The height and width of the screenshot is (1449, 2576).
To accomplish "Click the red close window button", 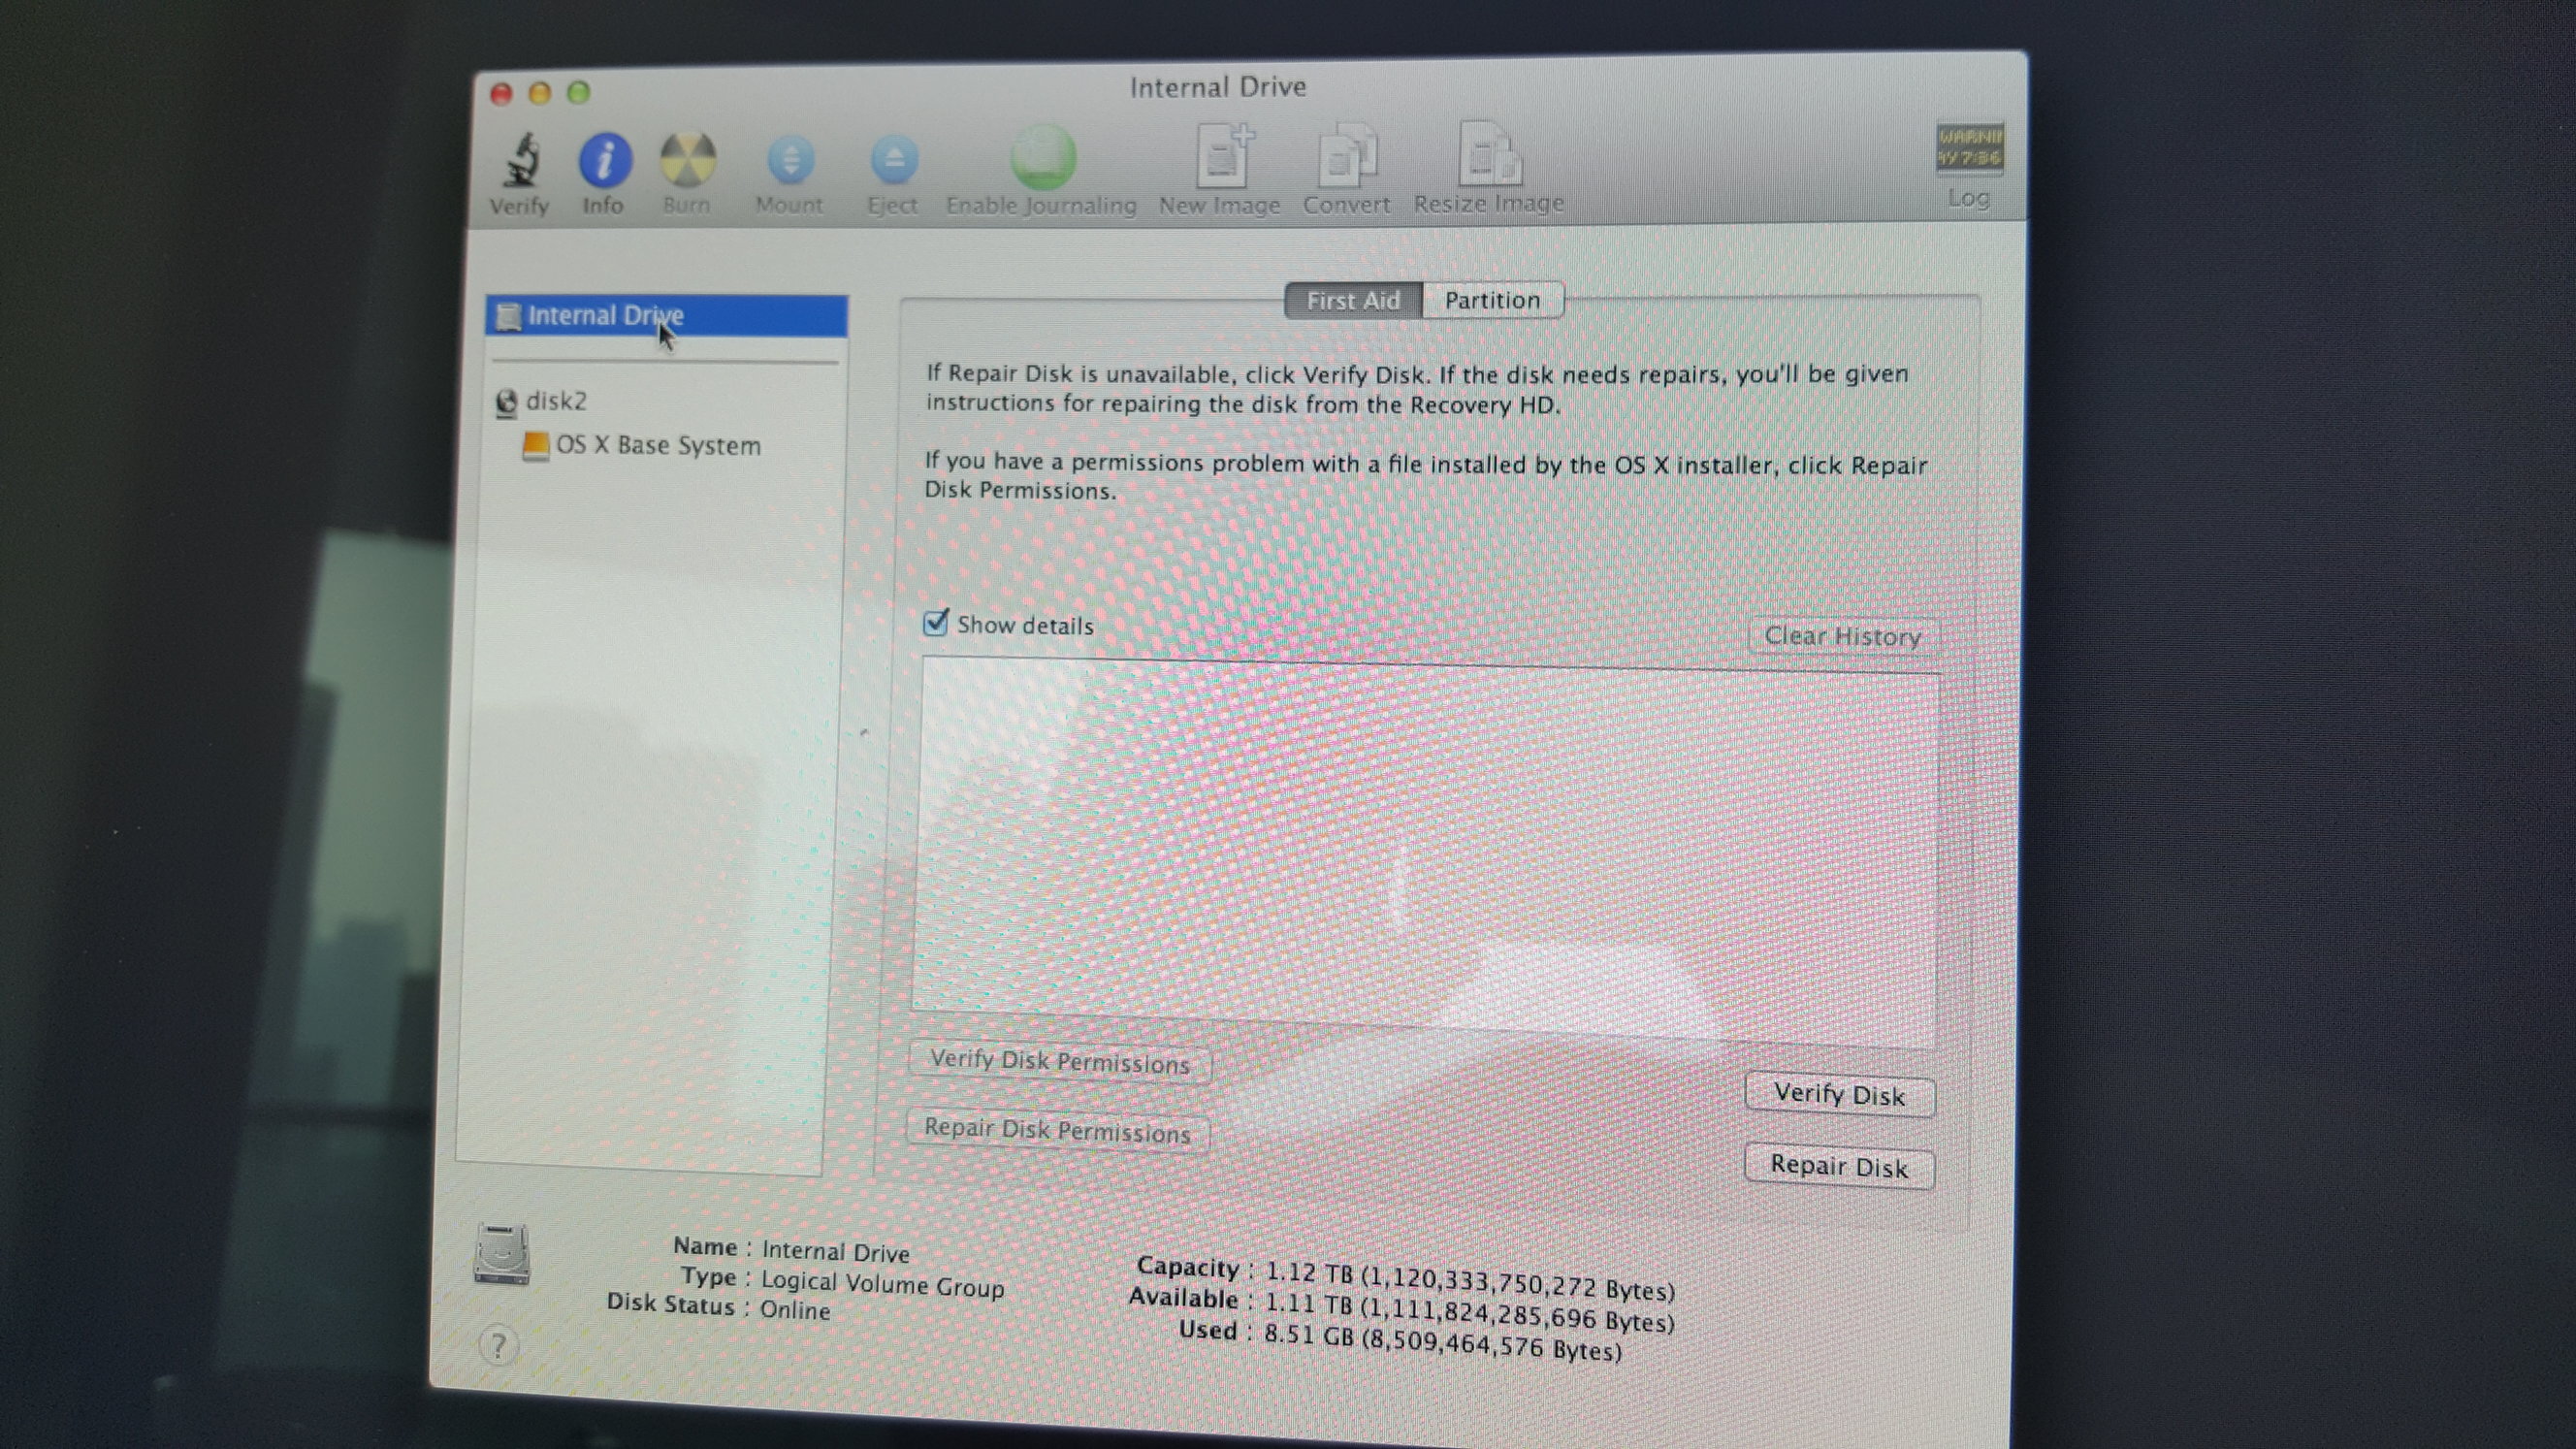I will point(501,94).
